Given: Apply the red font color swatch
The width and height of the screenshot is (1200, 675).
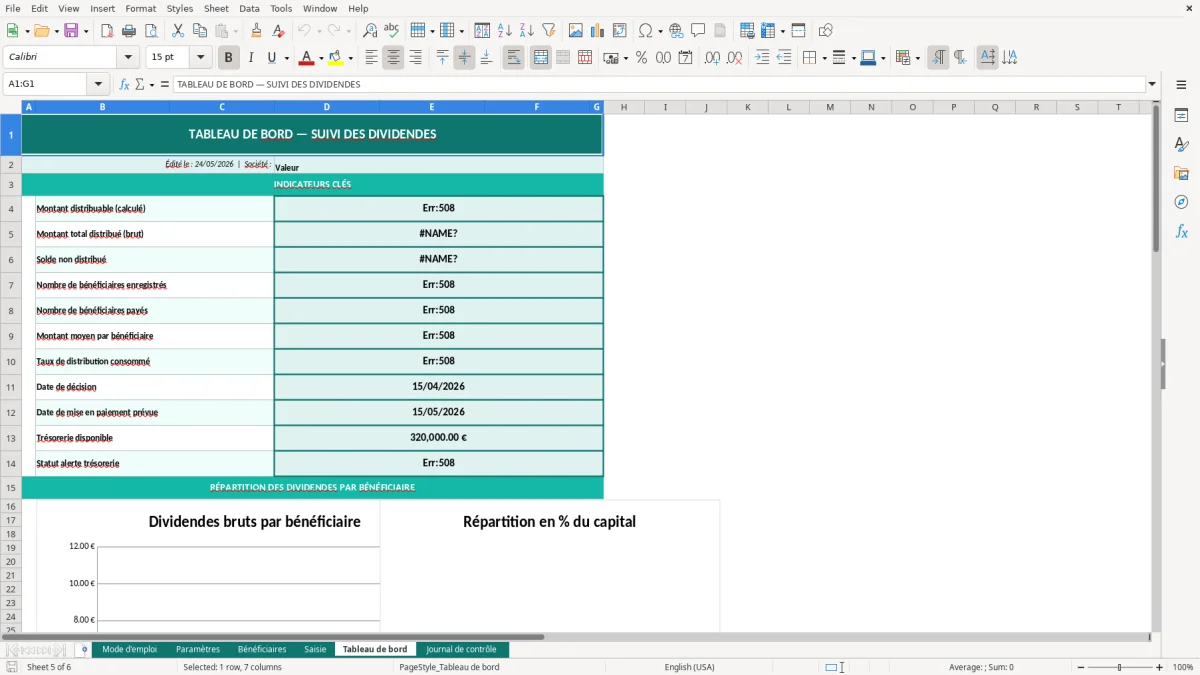Looking at the screenshot, I should (x=307, y=58).
